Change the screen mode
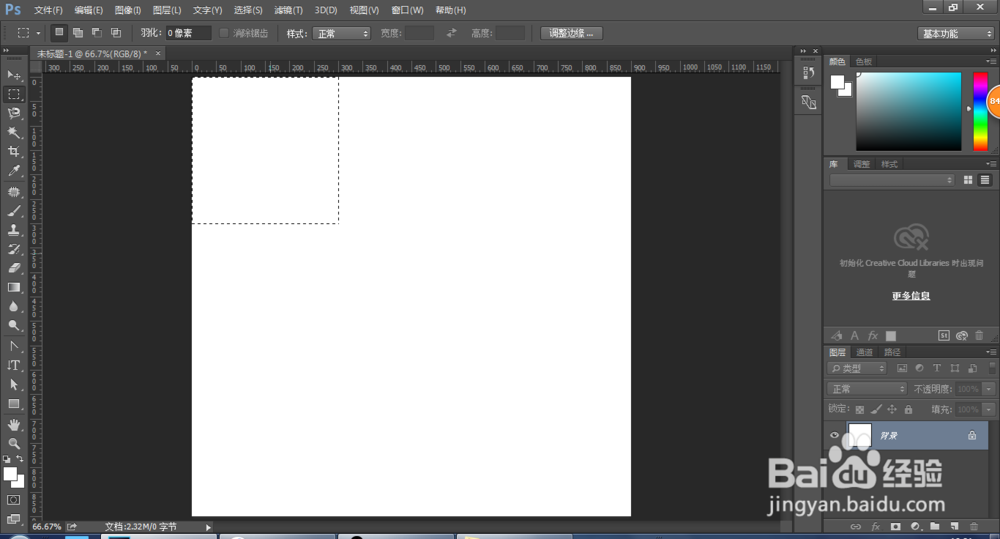The height and width of the screenshot is (539, 1000). (13, 519)
